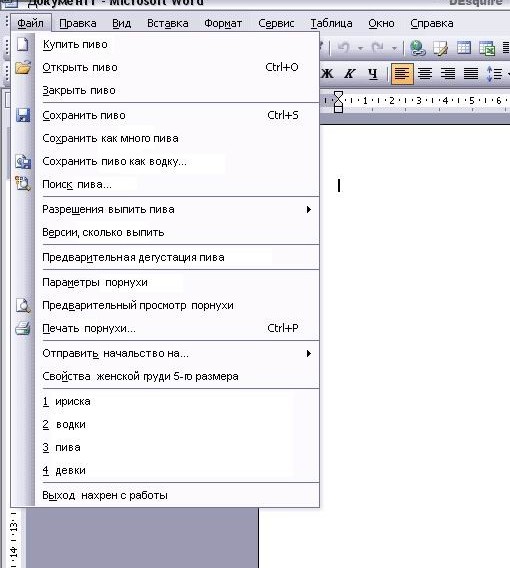This screenshot has width=510, height=568.
Task: Expand the Undo history dropdown arrow
Action: coord(360,48)
